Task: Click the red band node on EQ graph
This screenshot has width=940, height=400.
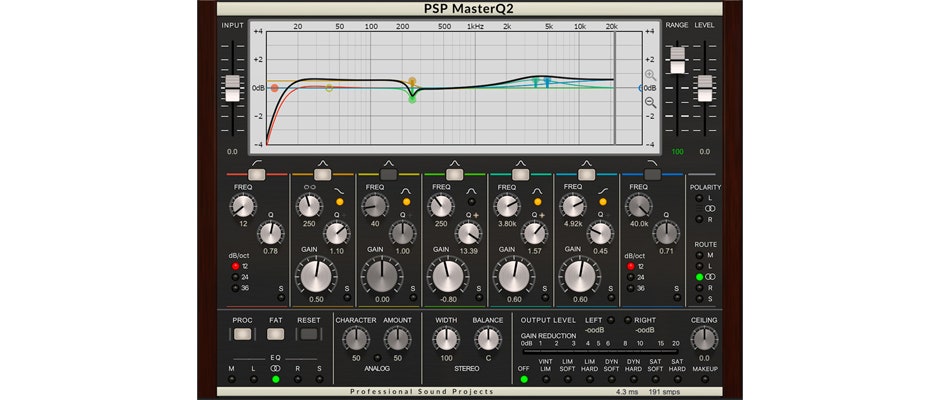Action: [275, 88]
